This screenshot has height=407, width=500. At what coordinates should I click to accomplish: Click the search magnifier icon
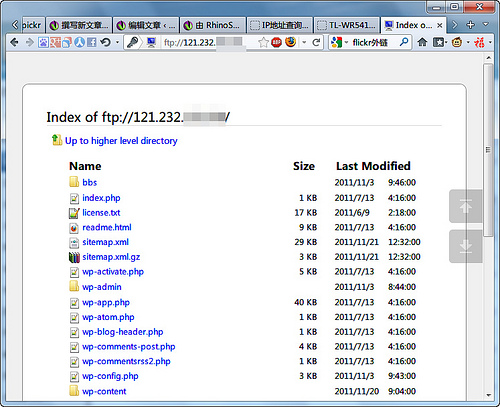(x=404, y=42)
